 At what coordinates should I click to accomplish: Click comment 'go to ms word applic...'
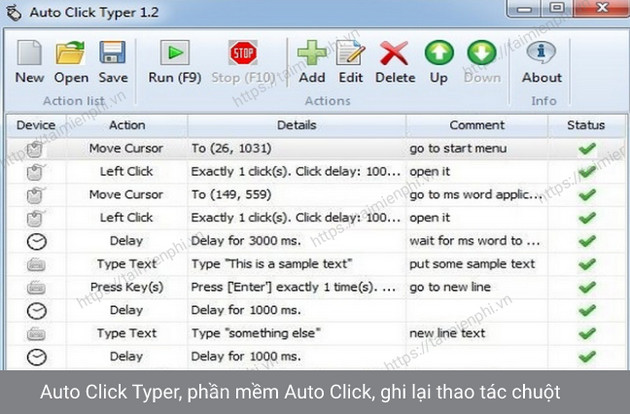tap(476, 195)
